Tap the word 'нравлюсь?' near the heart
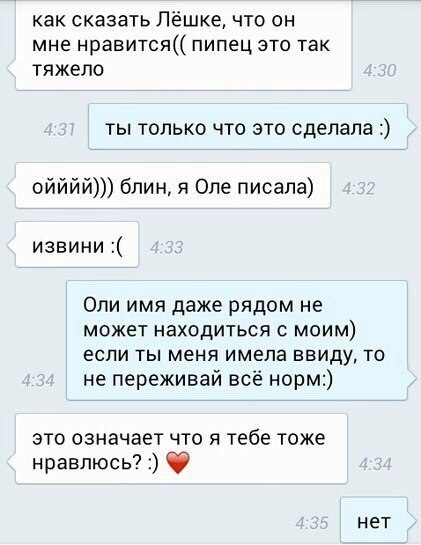The image size is (421, 545). 87,463
